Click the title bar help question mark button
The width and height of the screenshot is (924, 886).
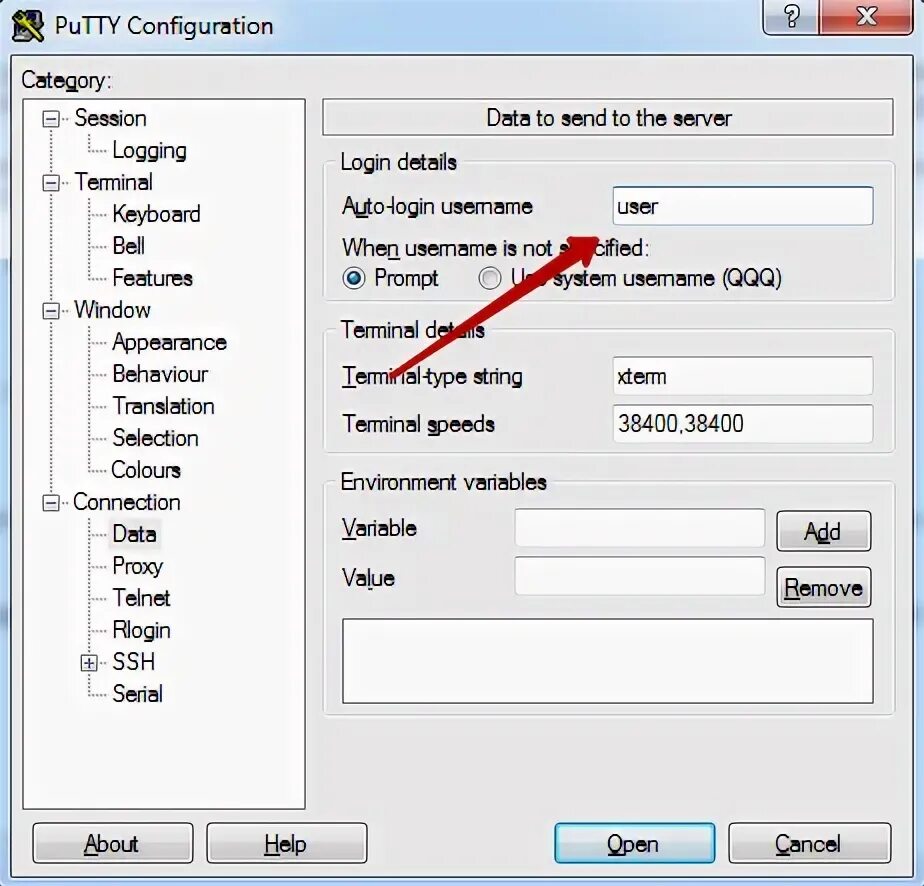pos(791,16)
